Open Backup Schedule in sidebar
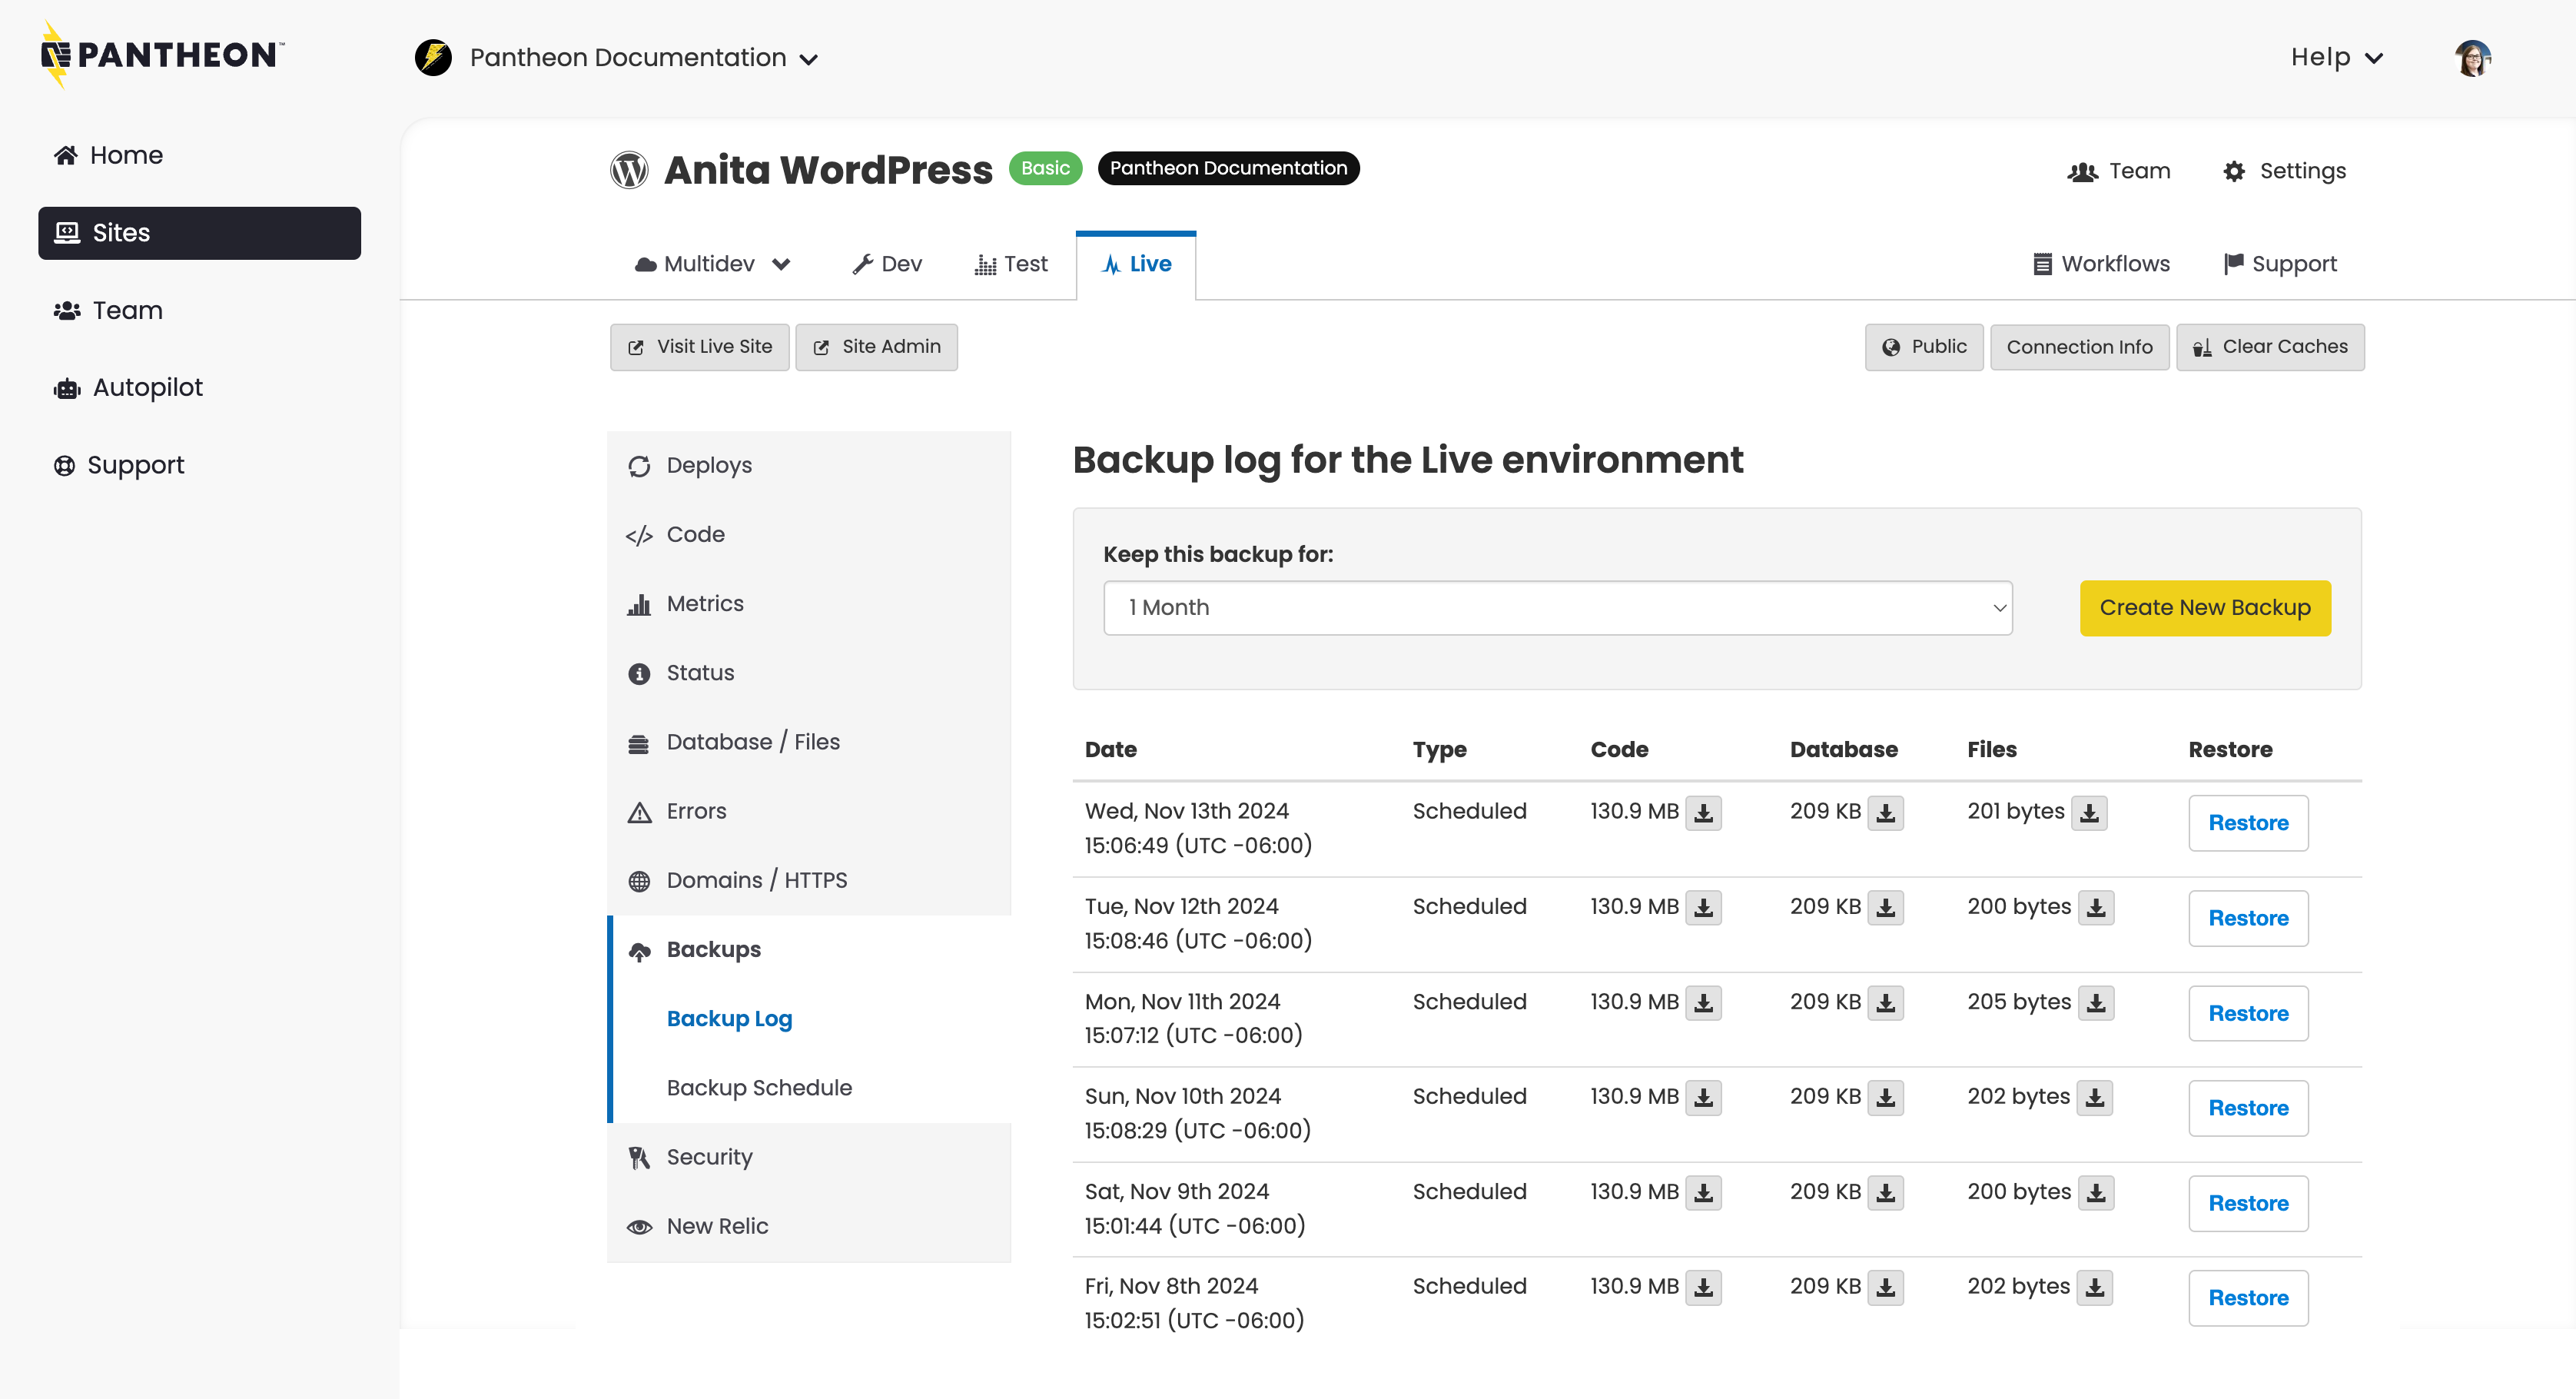Image resolution: width=2576 pixels, height=1399 pixels. pos(759,1088)
